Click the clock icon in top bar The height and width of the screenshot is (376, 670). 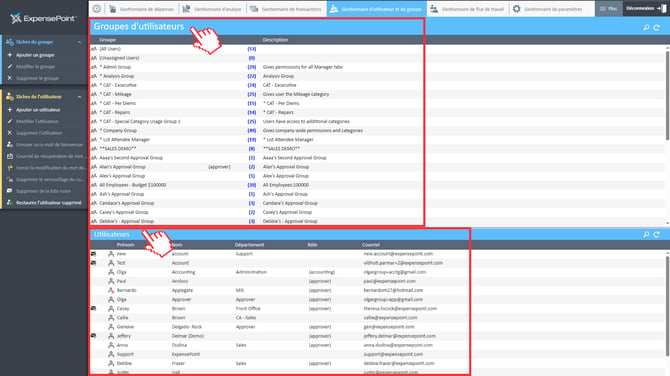pyautogui.click(x=97, y=9)
